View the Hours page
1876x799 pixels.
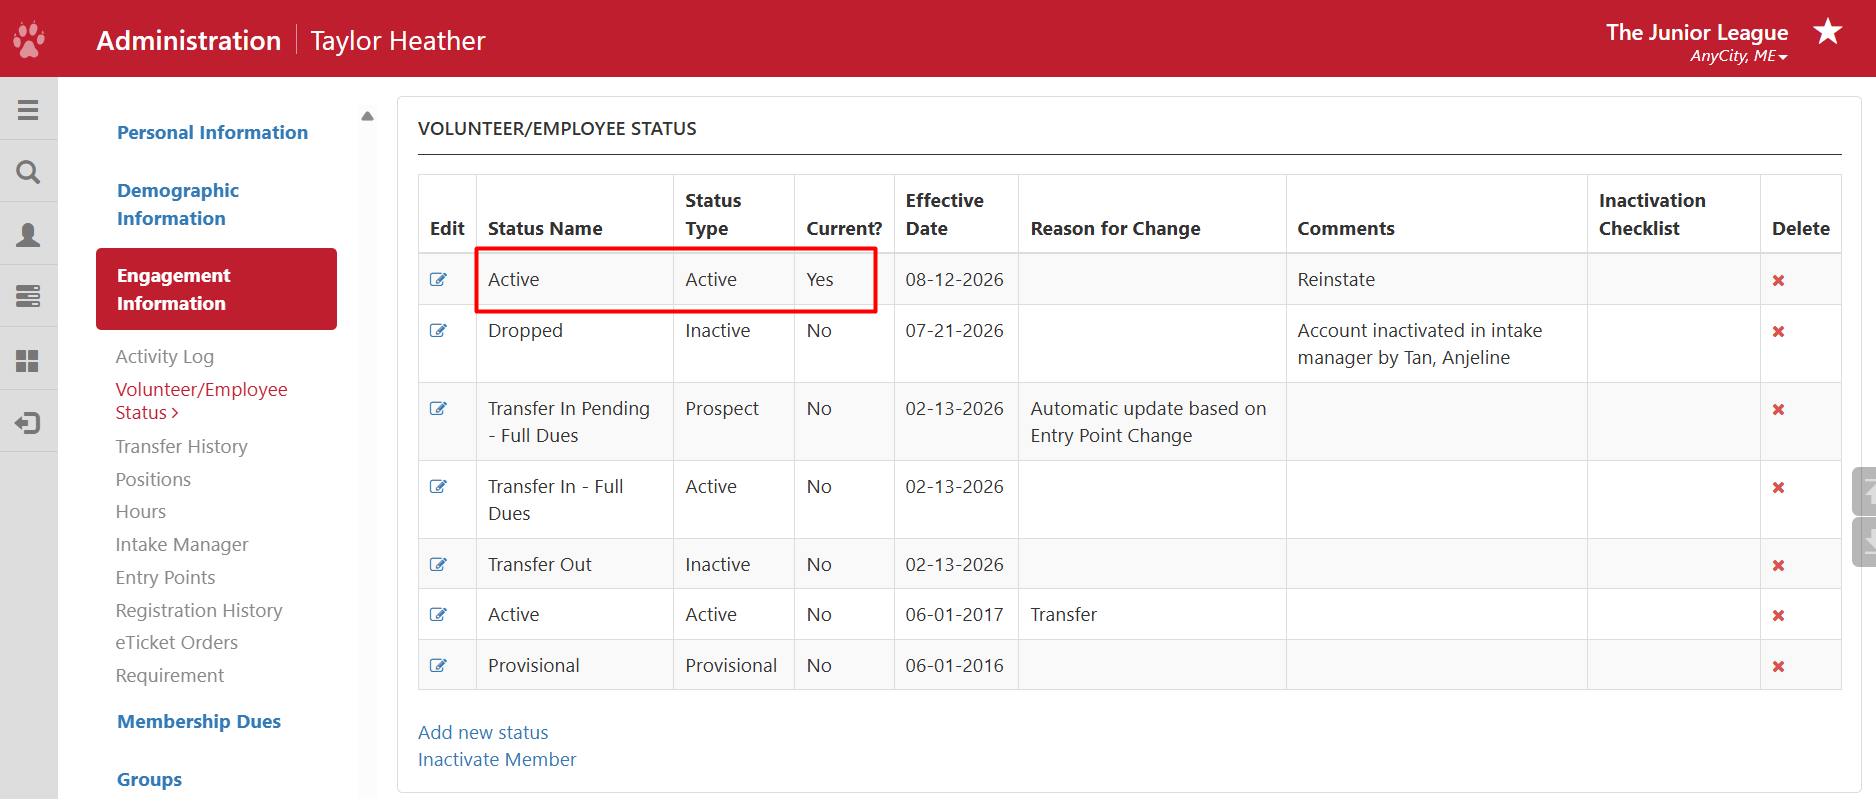(141, 511)
